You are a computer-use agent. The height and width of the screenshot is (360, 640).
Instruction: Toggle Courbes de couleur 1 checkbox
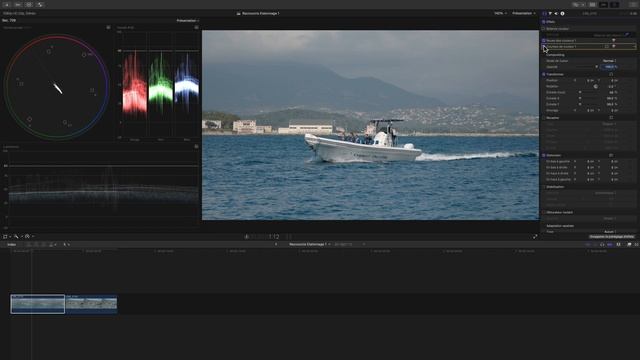point(544,47)
